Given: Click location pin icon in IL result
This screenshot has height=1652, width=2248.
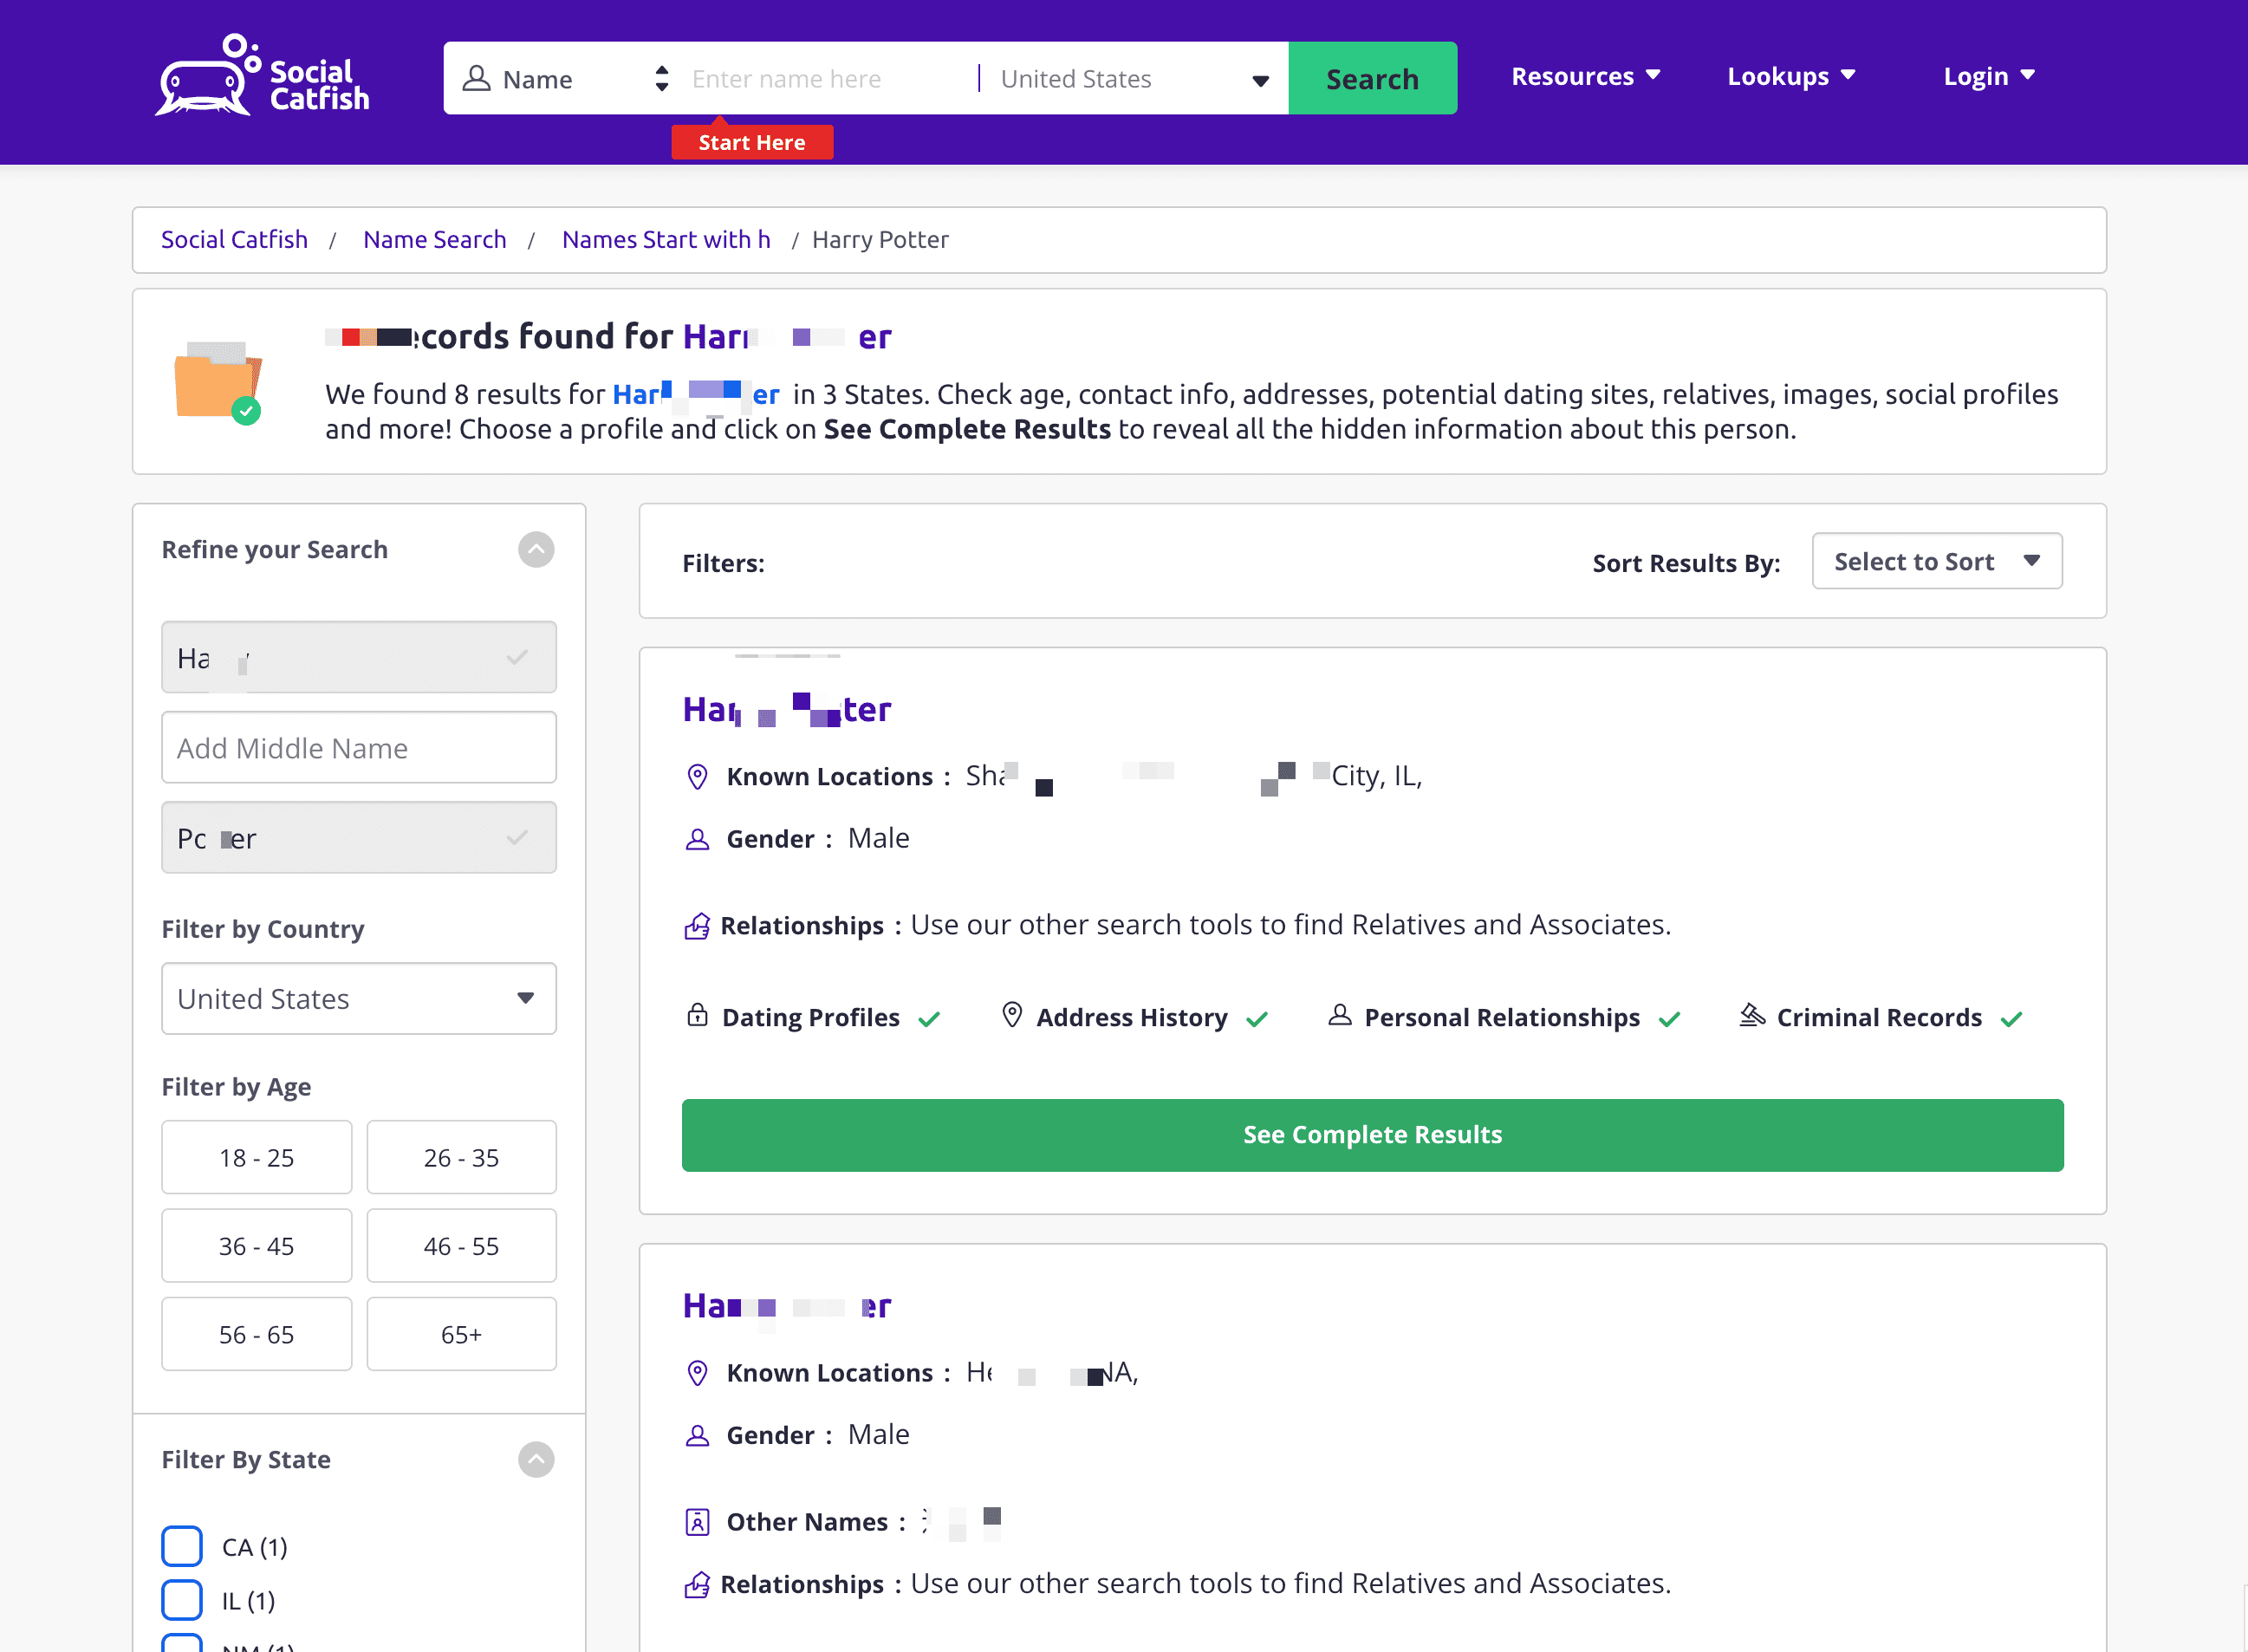Looking at the screenshot, I should 698,777.
